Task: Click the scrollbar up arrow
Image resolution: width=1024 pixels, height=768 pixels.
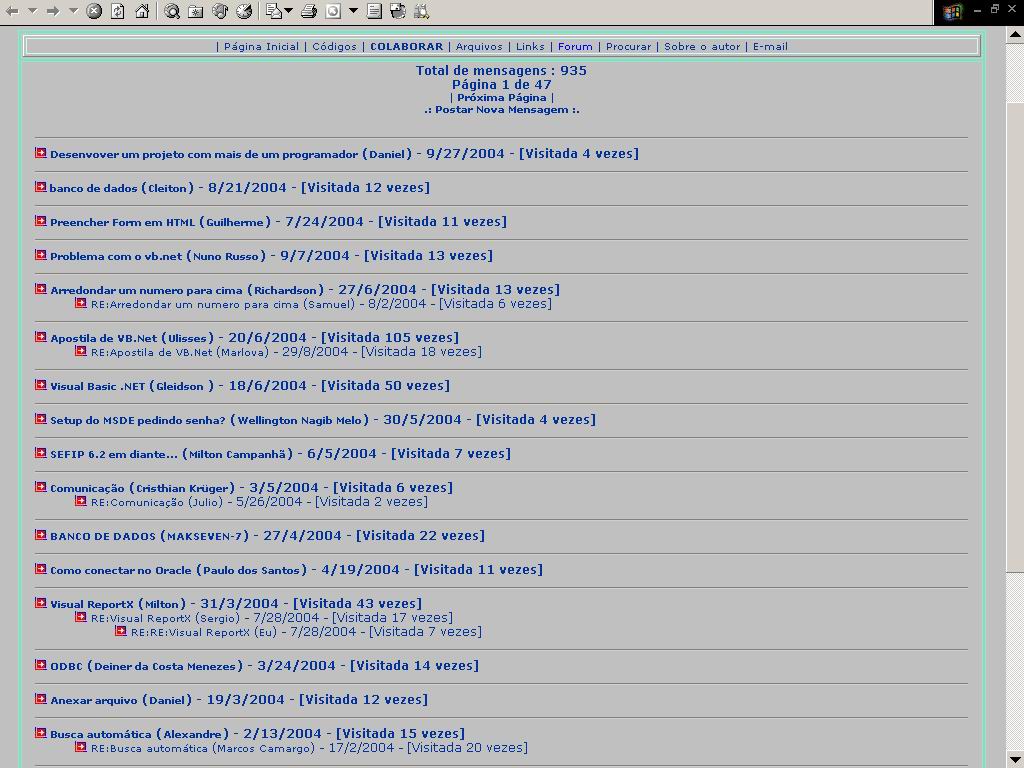Action: (x=1015, y=34)
